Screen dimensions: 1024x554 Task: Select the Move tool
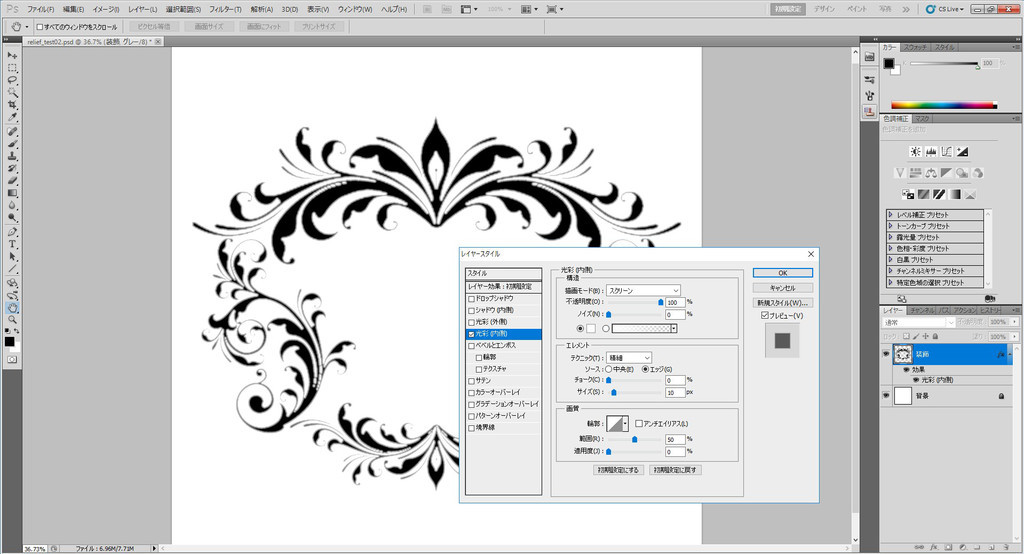tap(12, 56)
